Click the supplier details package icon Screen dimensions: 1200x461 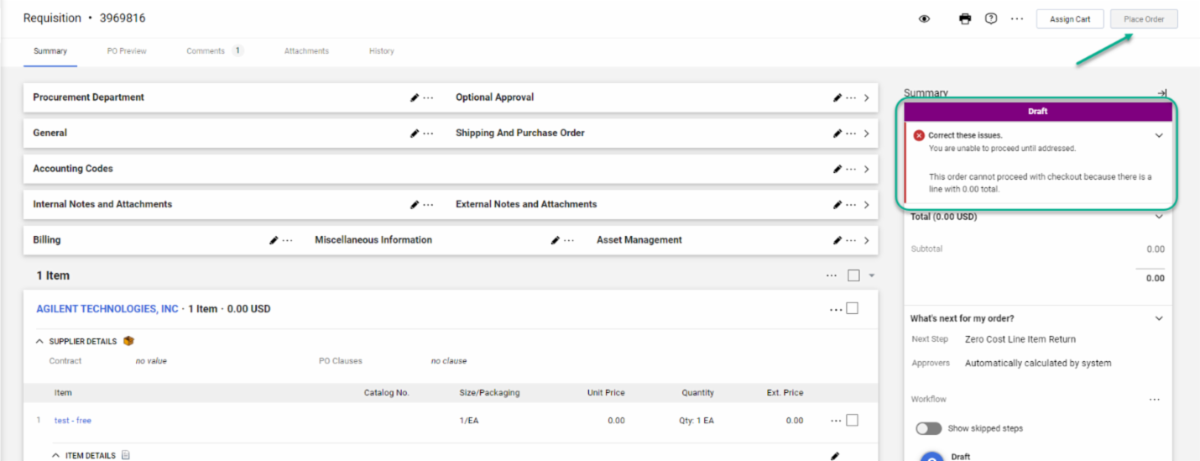coord(128,341)
